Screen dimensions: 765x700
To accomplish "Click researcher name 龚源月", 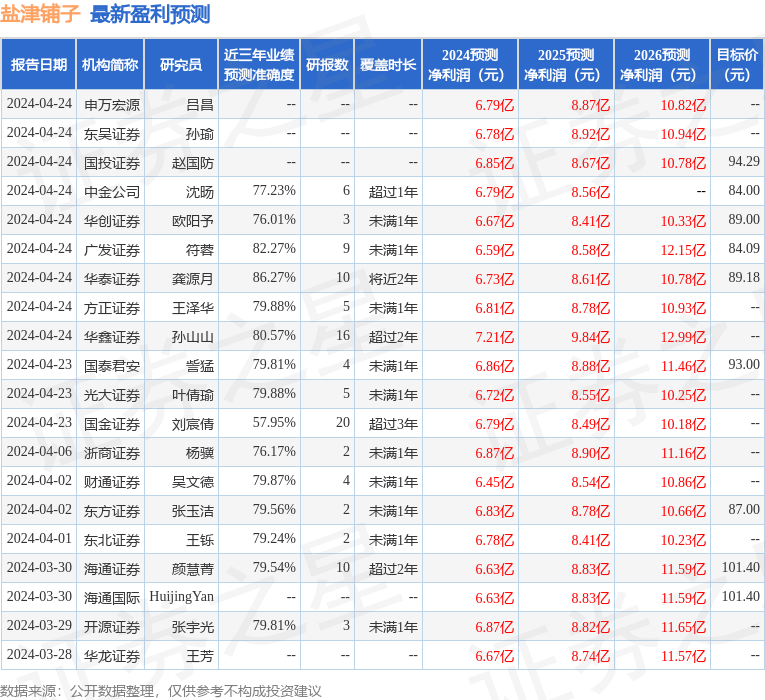I will tap(193, 279).
